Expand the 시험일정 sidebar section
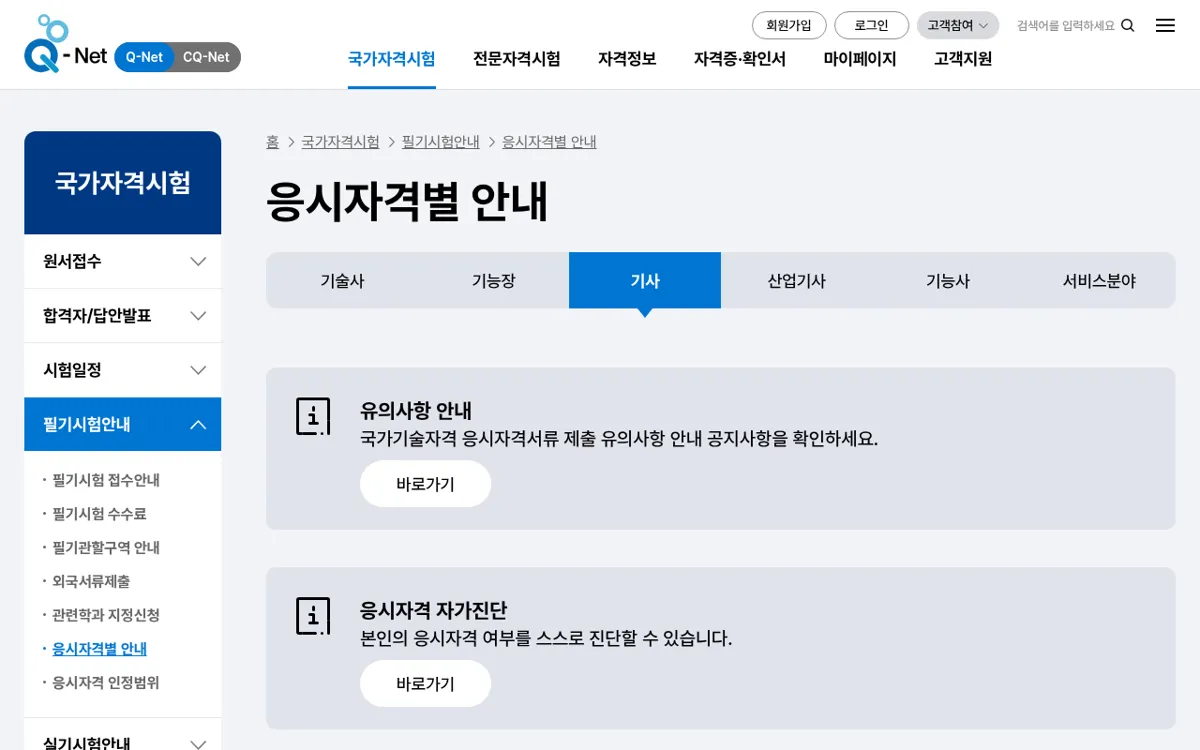Screen dimensions: 1200x750 (123, 370)
